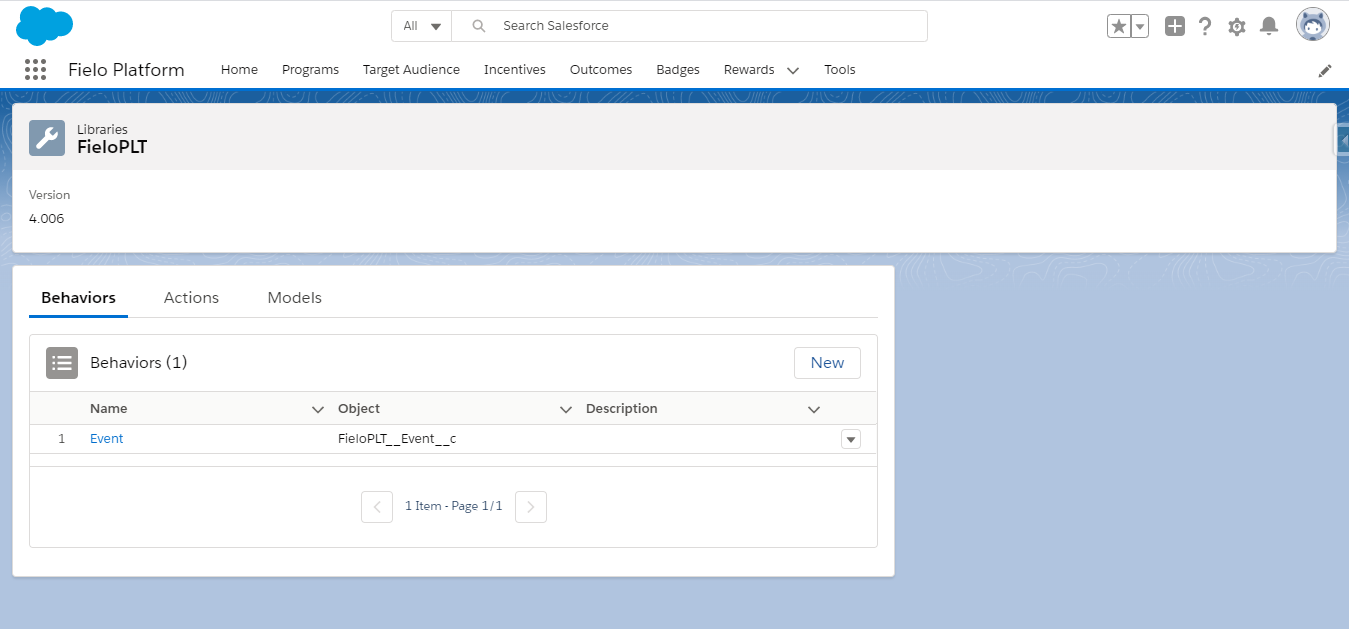Screen dimensions: 1349x629
Task: Click the Libraries label above FieloPLT
Action: click(102, 129)
